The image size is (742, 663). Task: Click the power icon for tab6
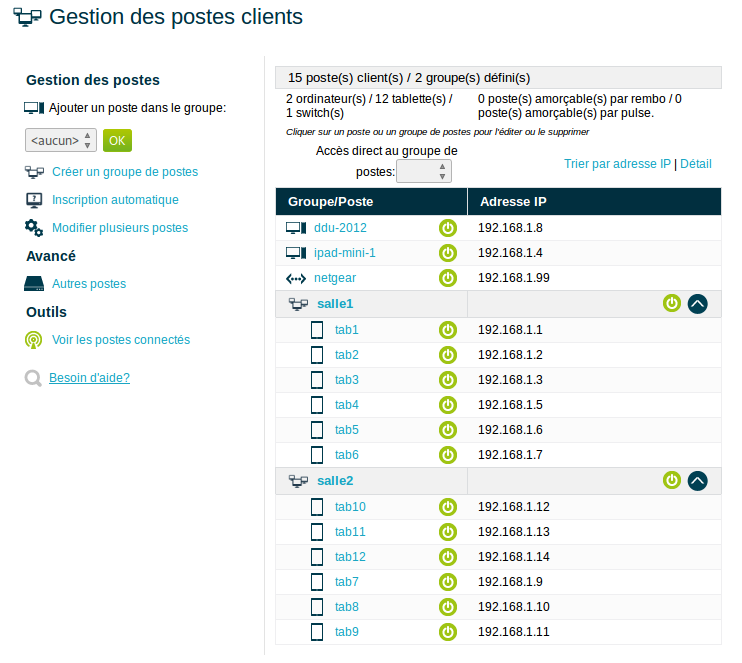click(x=448, y=455)
